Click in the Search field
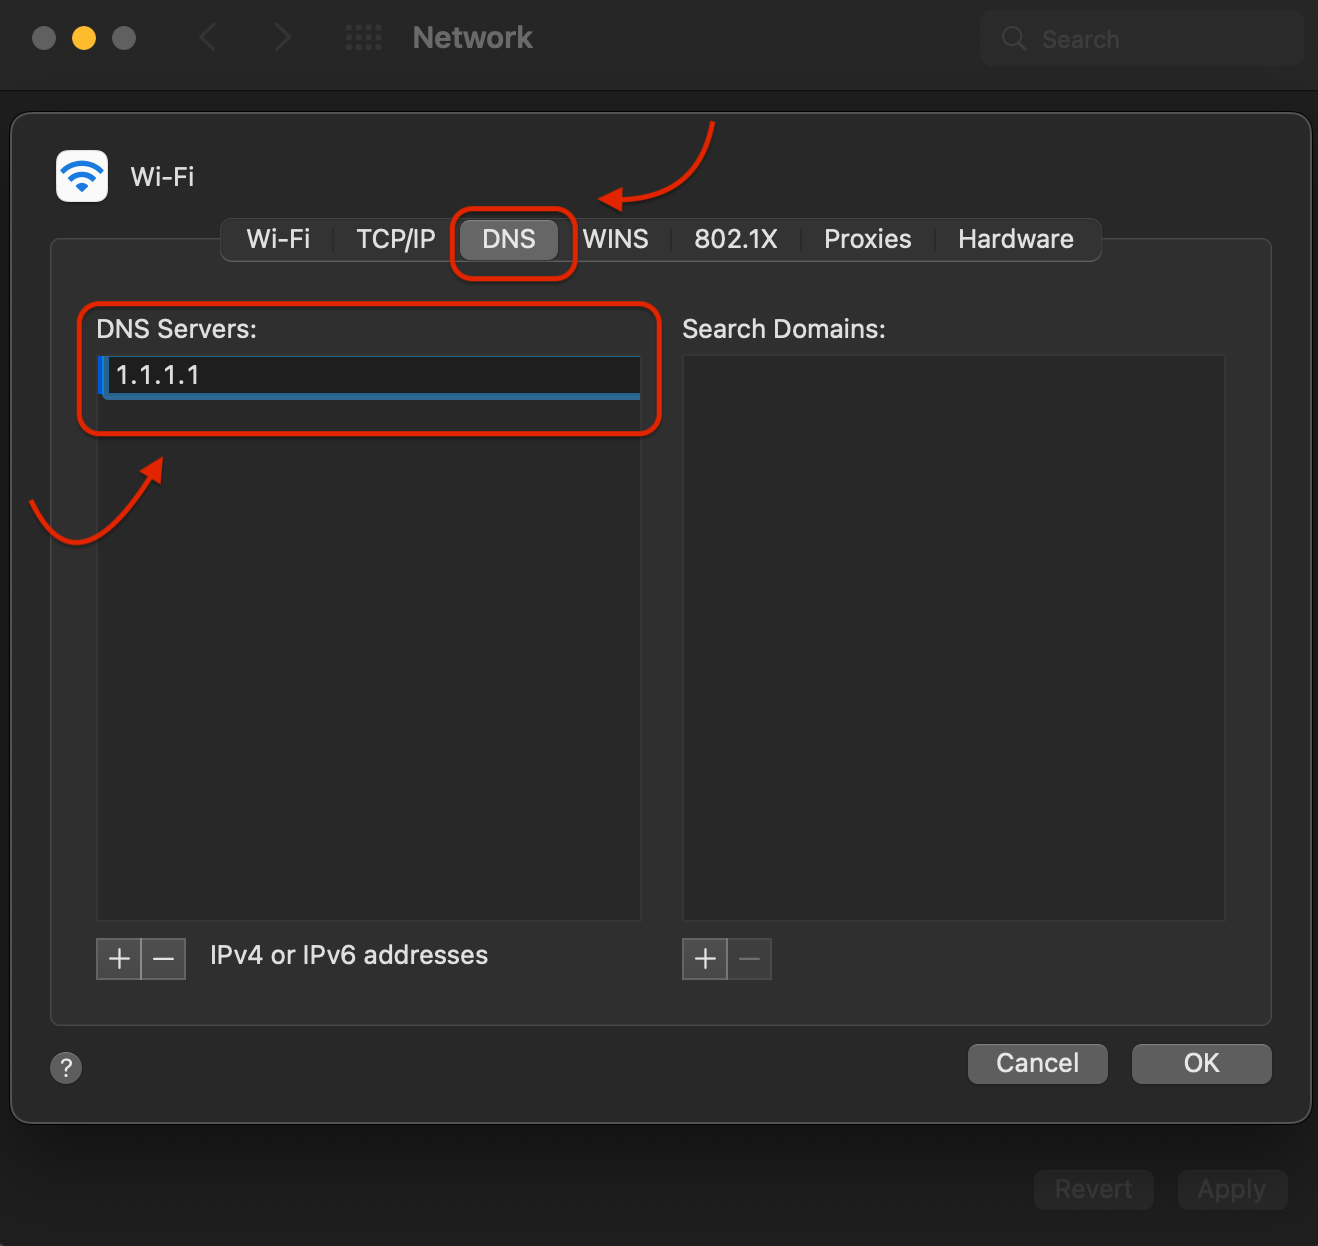The height and width of the screenshot is (1246, 1318). tap(1142, 39)
